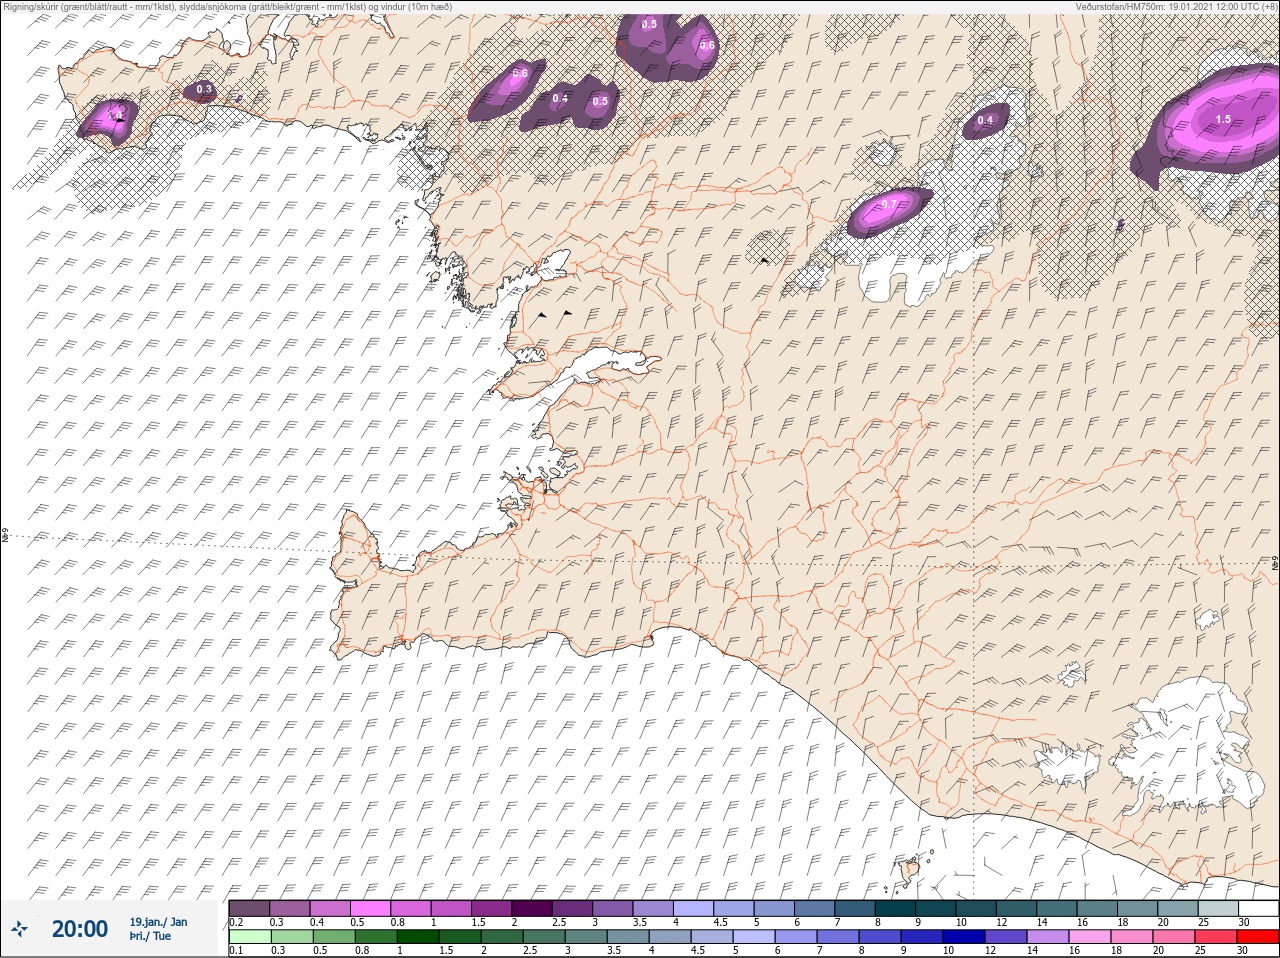
Task: Click the lightest green 0.1–0.3 swatch in lower legend
Action: click(x=249, y=937)
